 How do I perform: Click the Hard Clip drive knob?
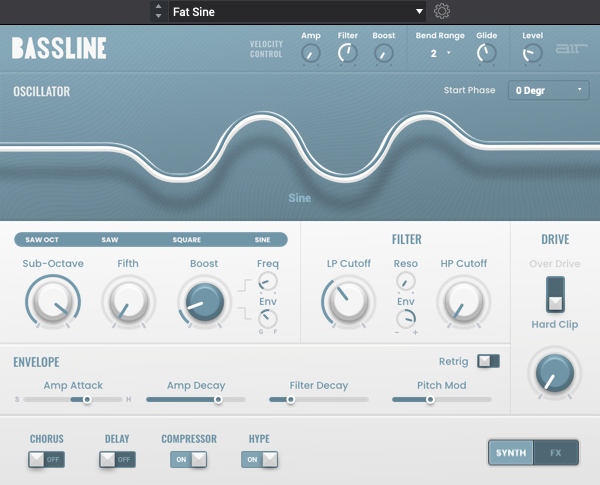(x=554, y=373)
